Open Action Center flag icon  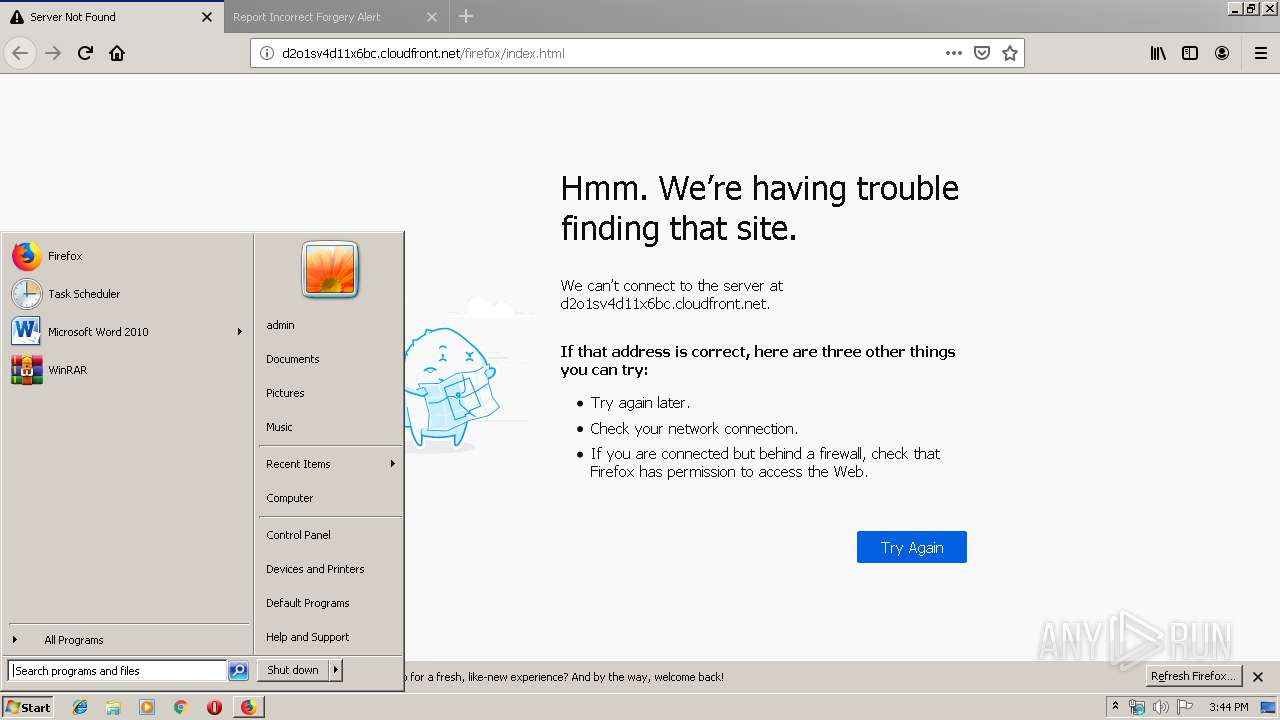pyautogui.click(x=1185, y=707)
